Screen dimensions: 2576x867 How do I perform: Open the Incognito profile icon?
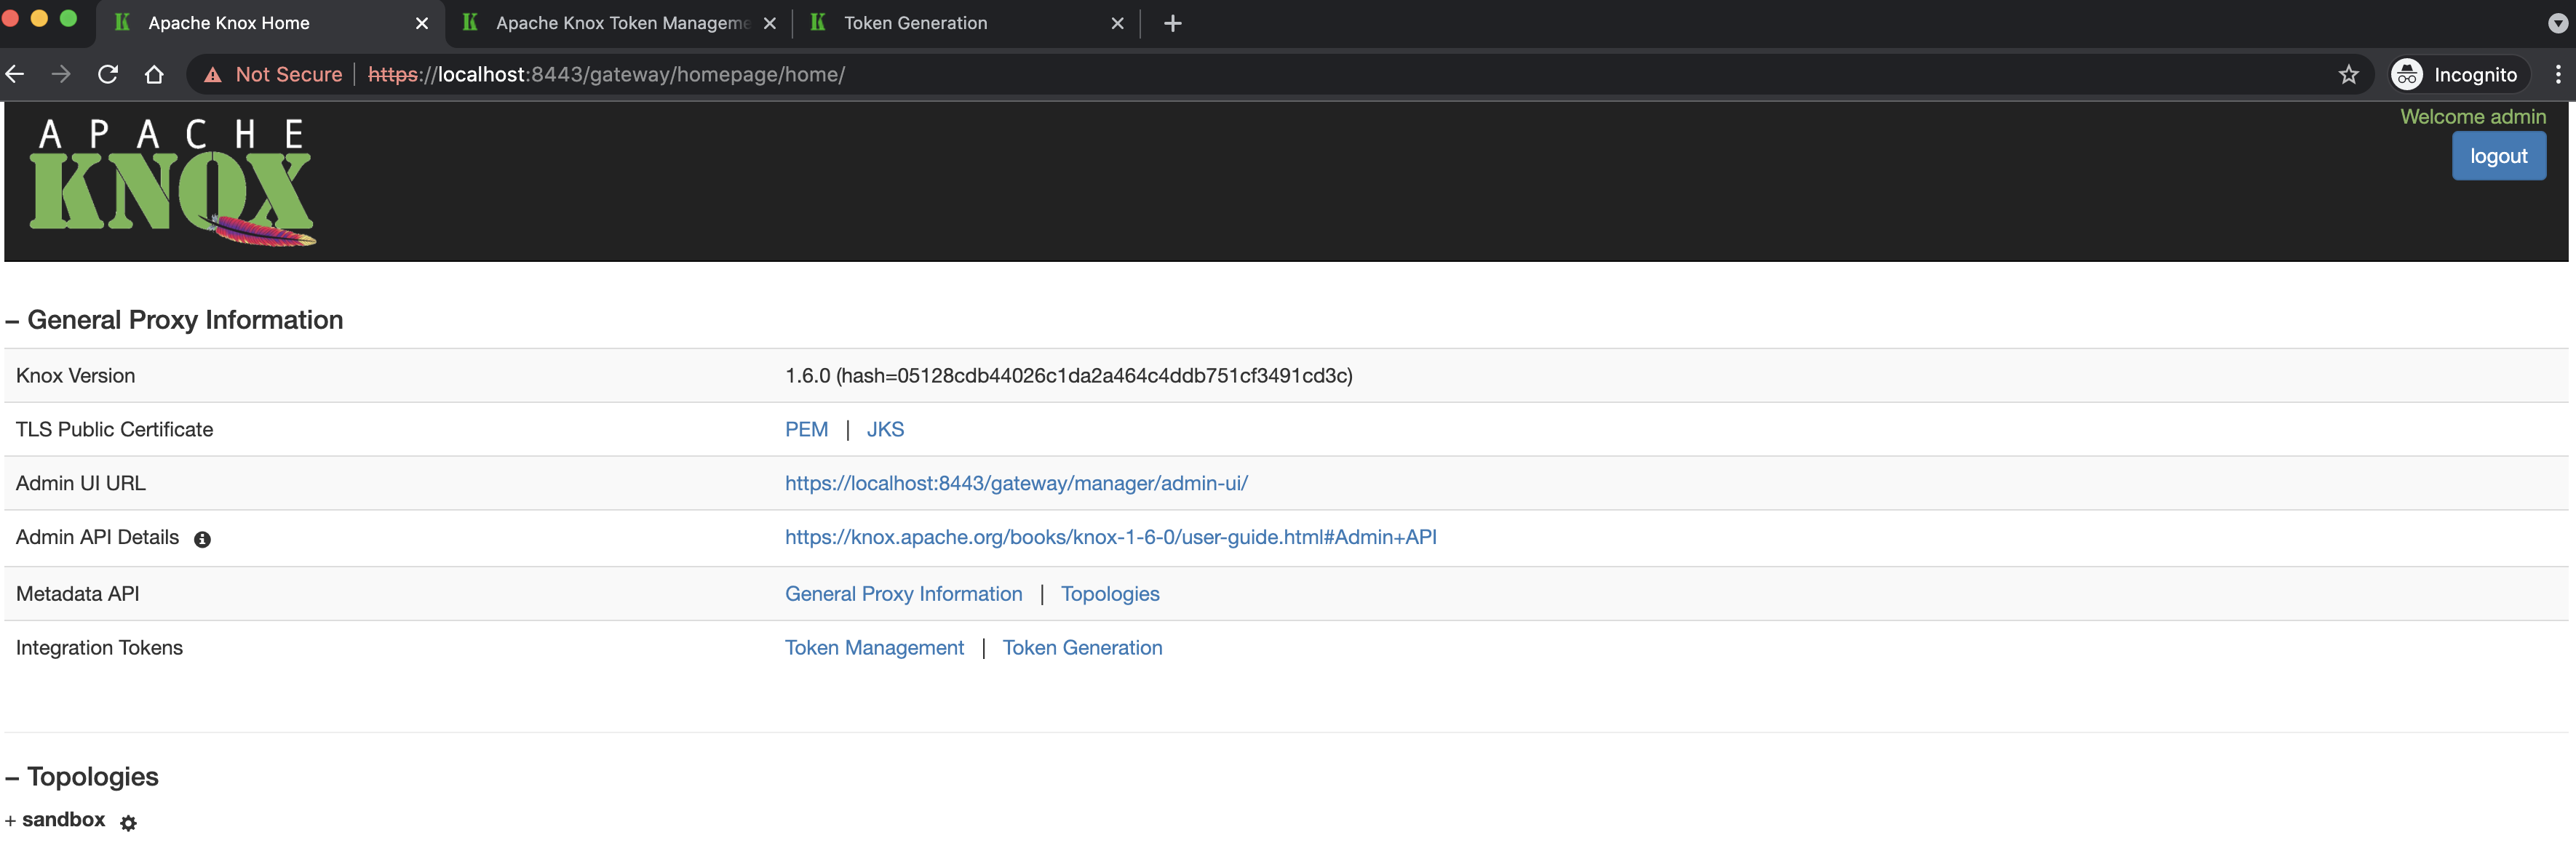point(2406,75)
